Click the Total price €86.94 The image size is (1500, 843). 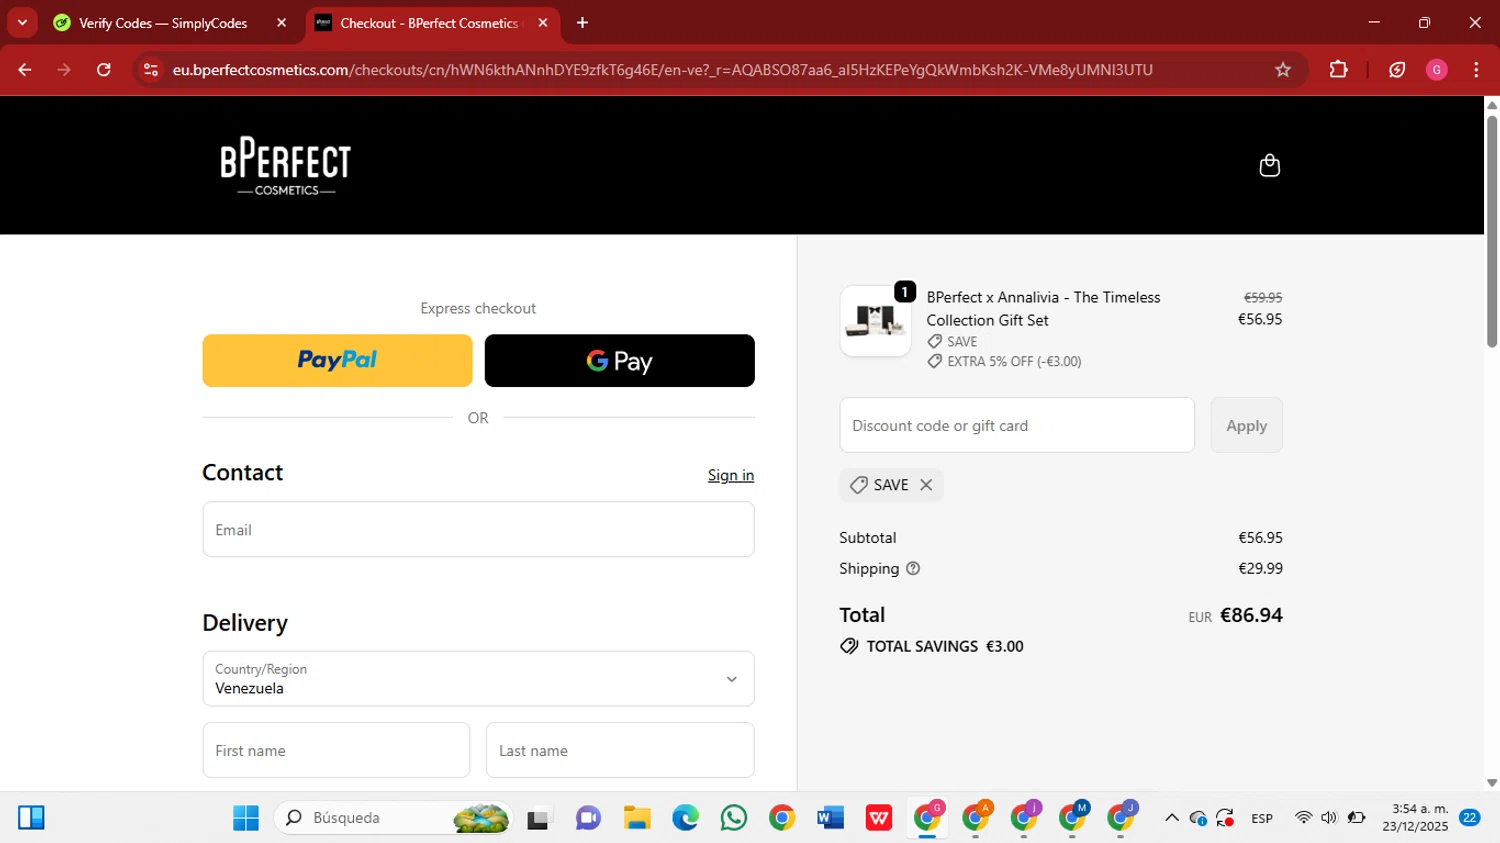(1251, 615)
